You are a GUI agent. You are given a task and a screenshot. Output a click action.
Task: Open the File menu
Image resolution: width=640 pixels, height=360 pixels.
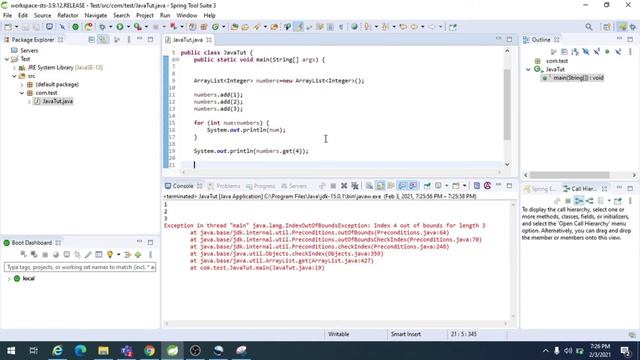coord(7,16)
